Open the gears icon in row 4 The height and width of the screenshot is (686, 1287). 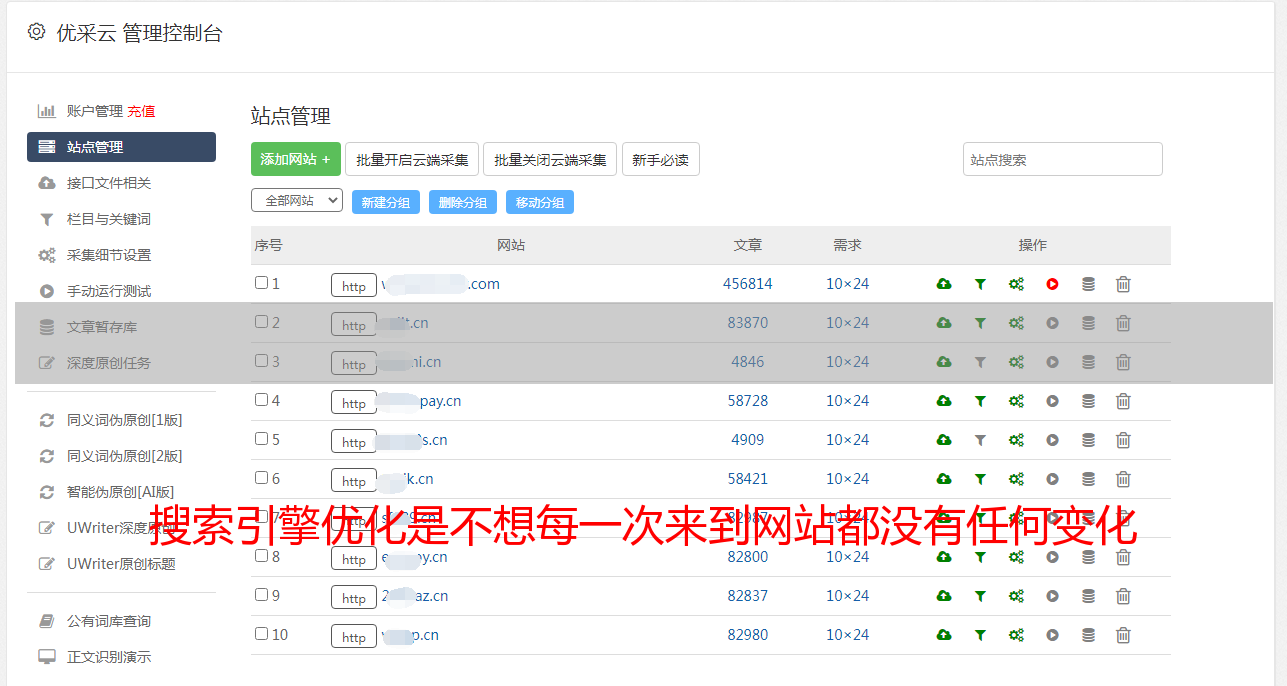[1016, 401]
